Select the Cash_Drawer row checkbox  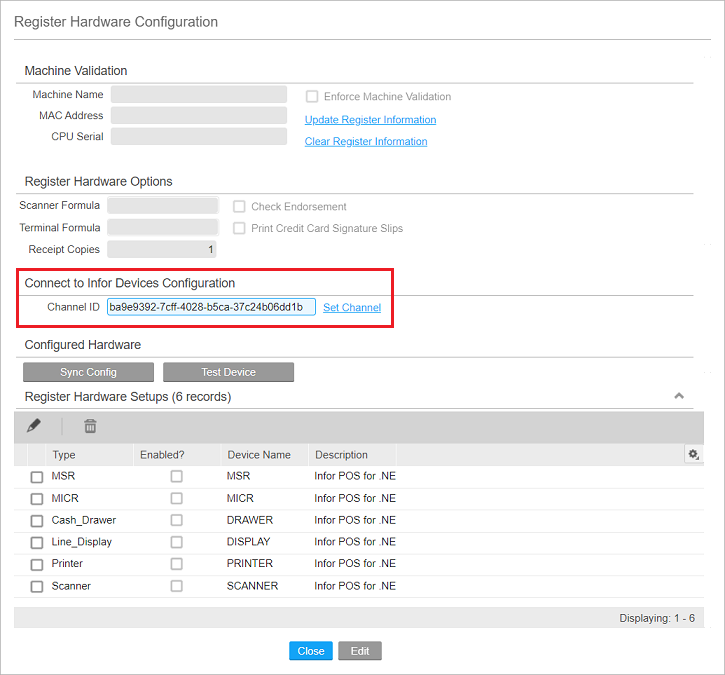(37, 521)
